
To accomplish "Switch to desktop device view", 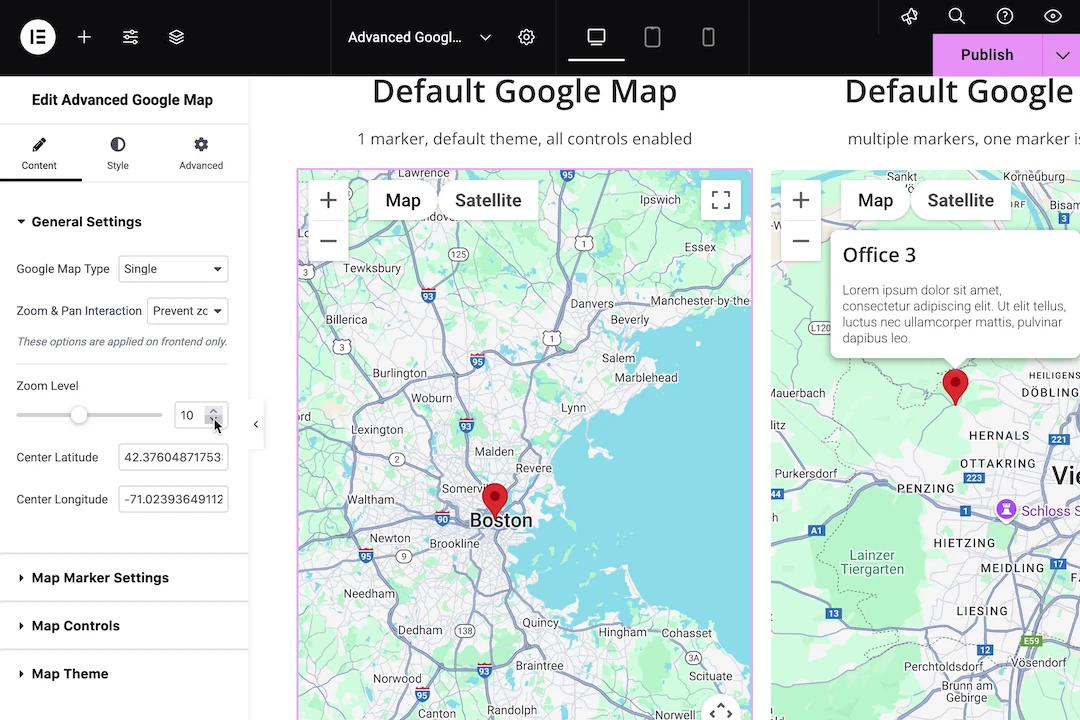I will [x=596, y=37].
